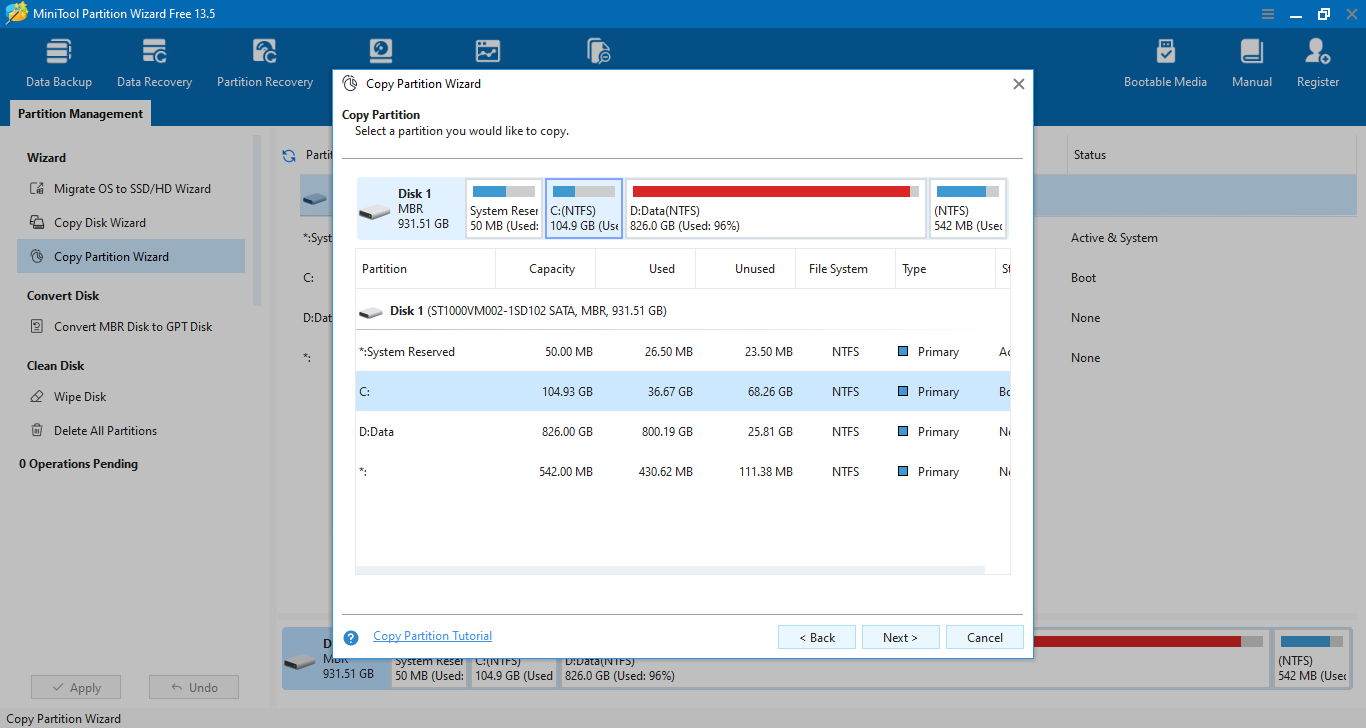Close the Copy Partition Wizard dialog
This screenshot has height=728, width=1366.
[1018, 84]
